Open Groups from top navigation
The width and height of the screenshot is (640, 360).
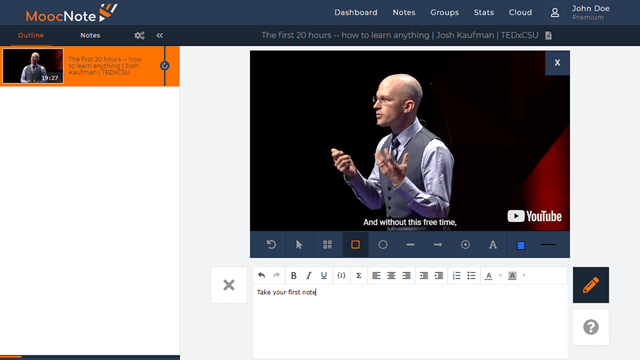pyautogui.click(x=444, y=12)
